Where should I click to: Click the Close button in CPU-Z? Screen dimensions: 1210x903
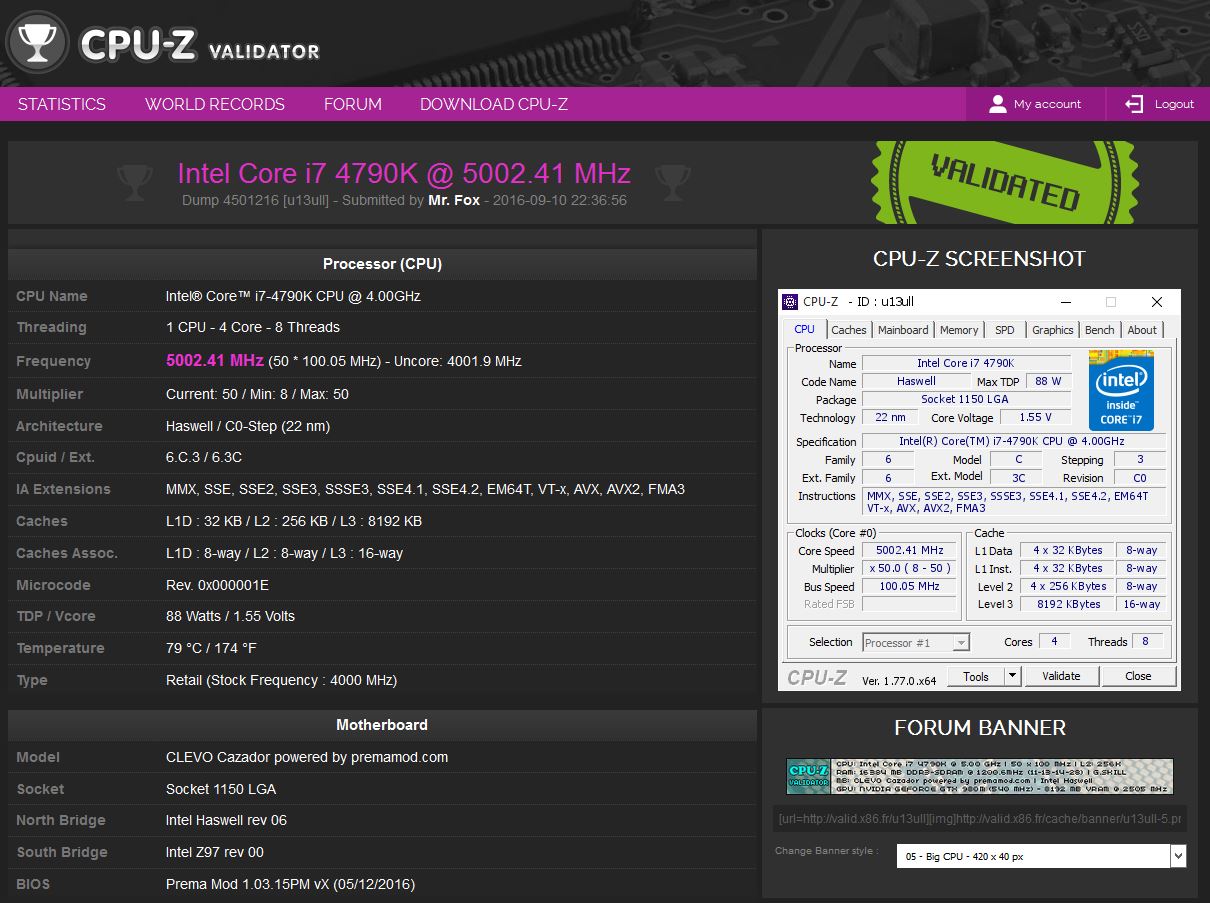pyautogui.click(x=1138, y=676)
